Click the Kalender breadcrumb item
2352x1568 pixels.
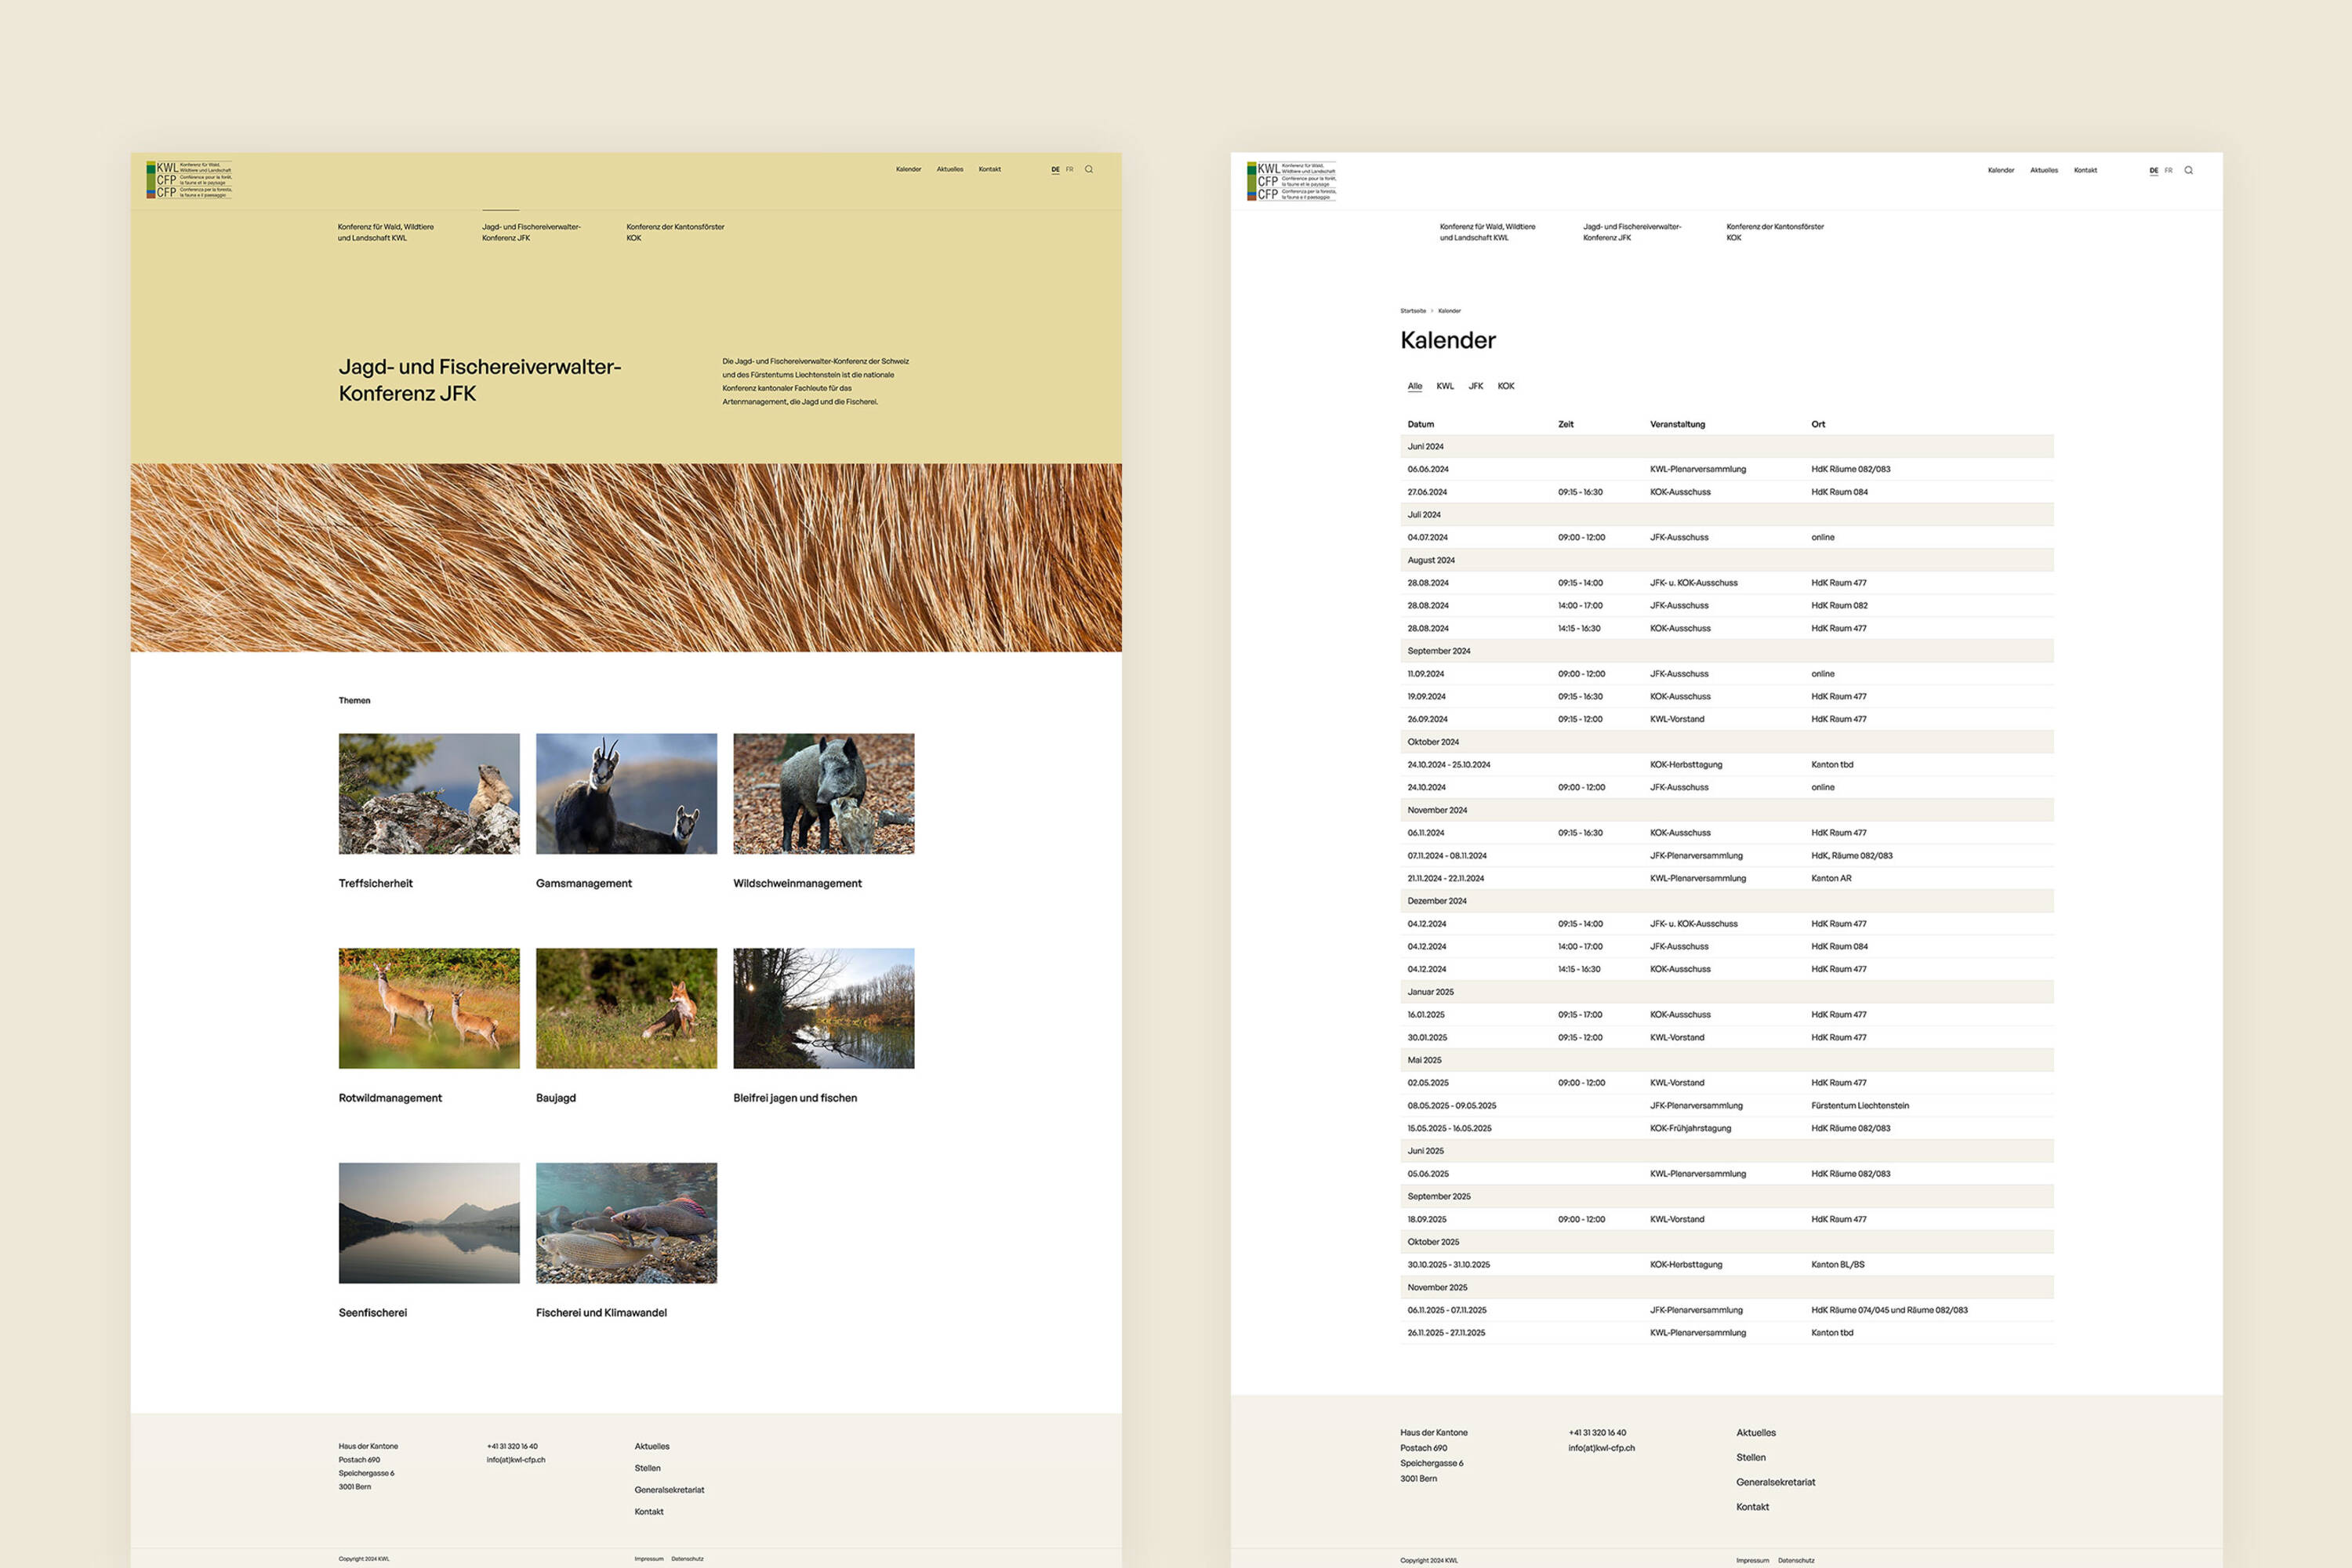coord(1449,311)
